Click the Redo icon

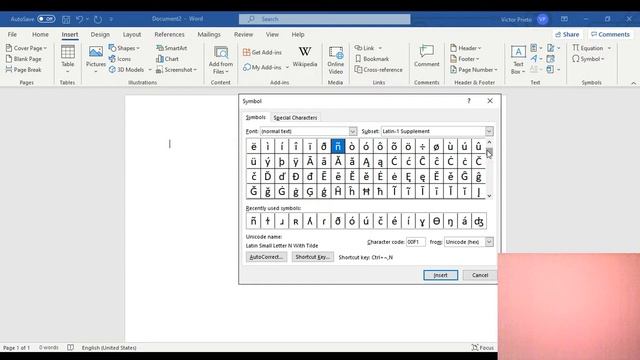(98, 19)
